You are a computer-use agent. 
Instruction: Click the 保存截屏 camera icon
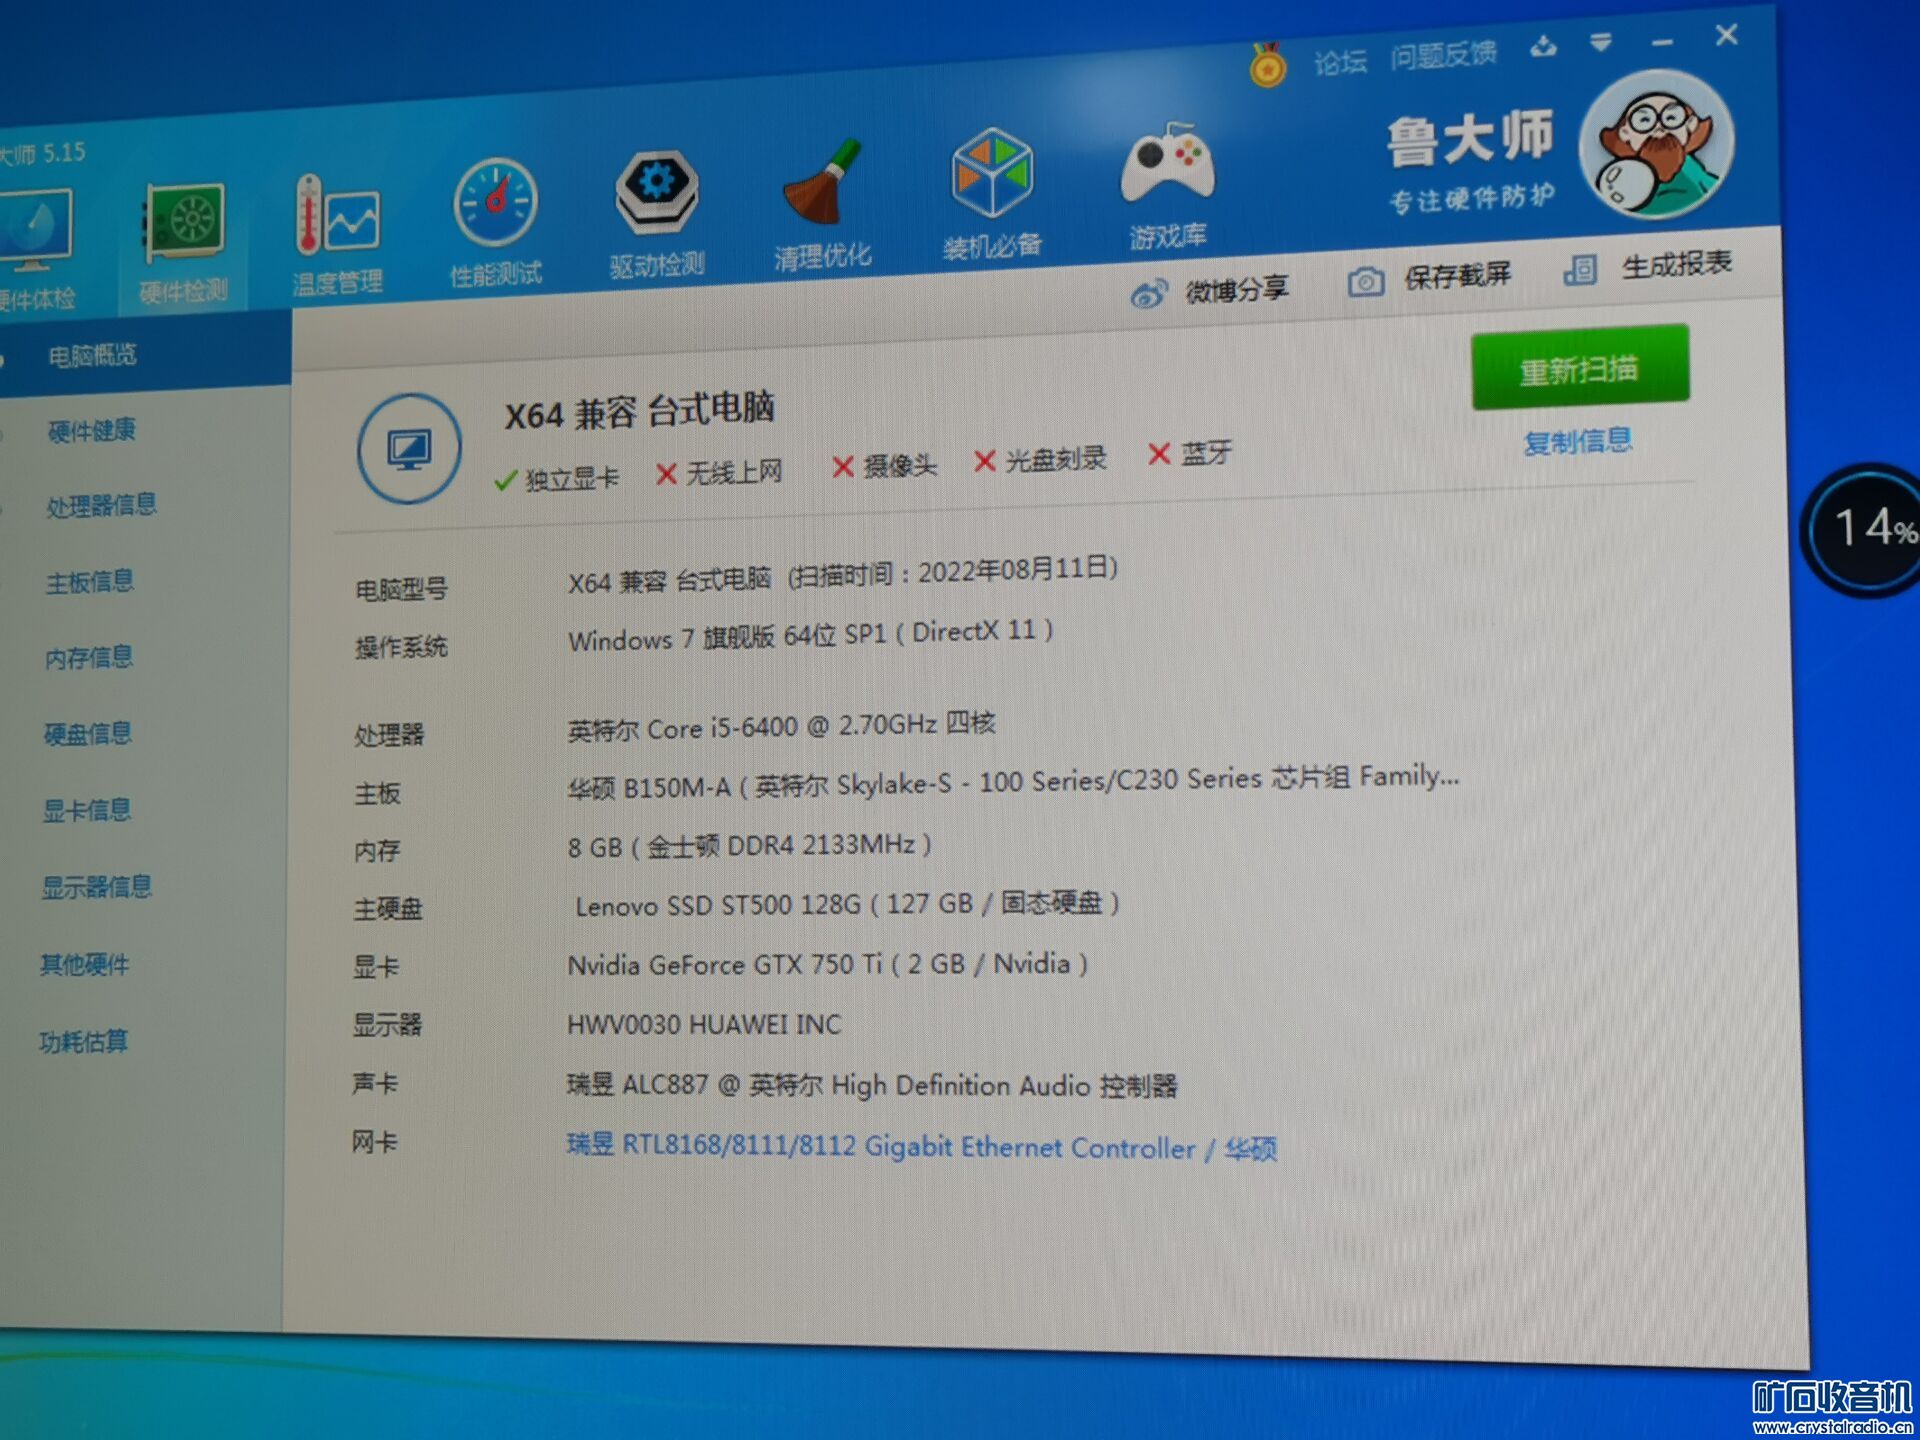pos(1365,281)
